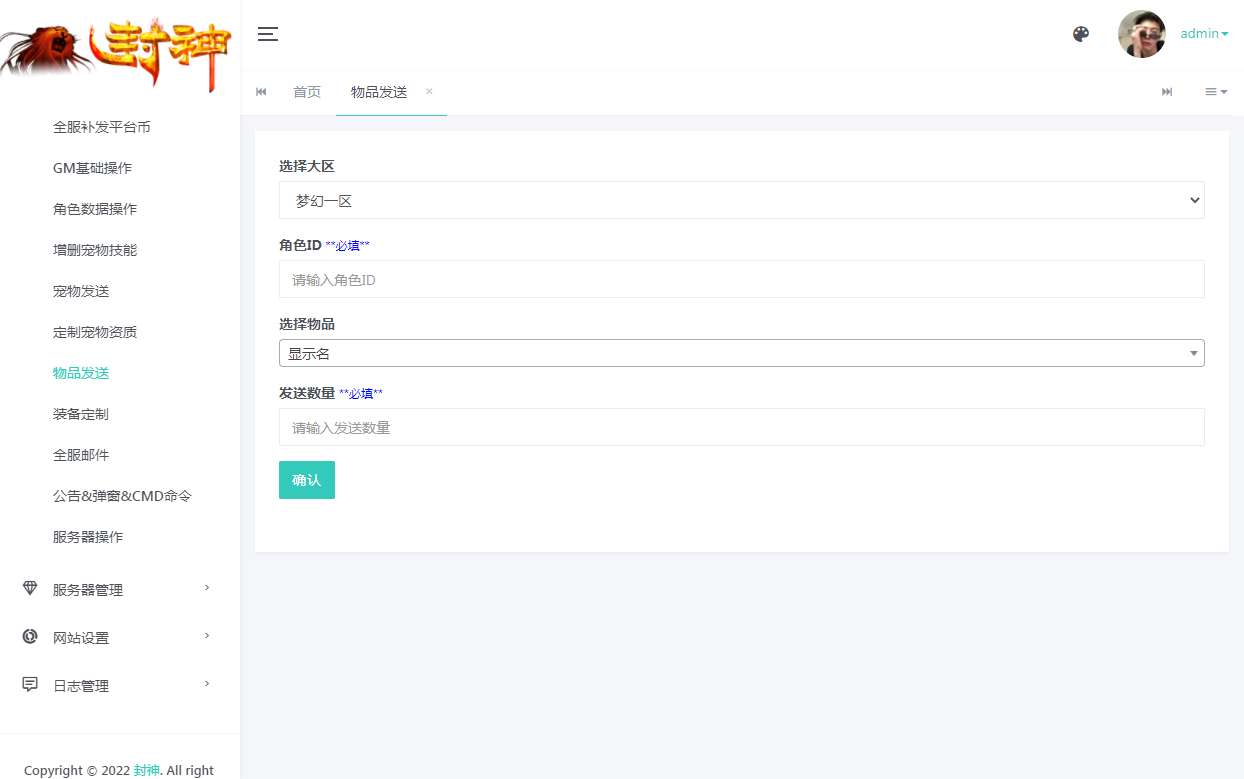
Task: Close the 物品发送 tab with its x
Action: [x=428, y=91]
